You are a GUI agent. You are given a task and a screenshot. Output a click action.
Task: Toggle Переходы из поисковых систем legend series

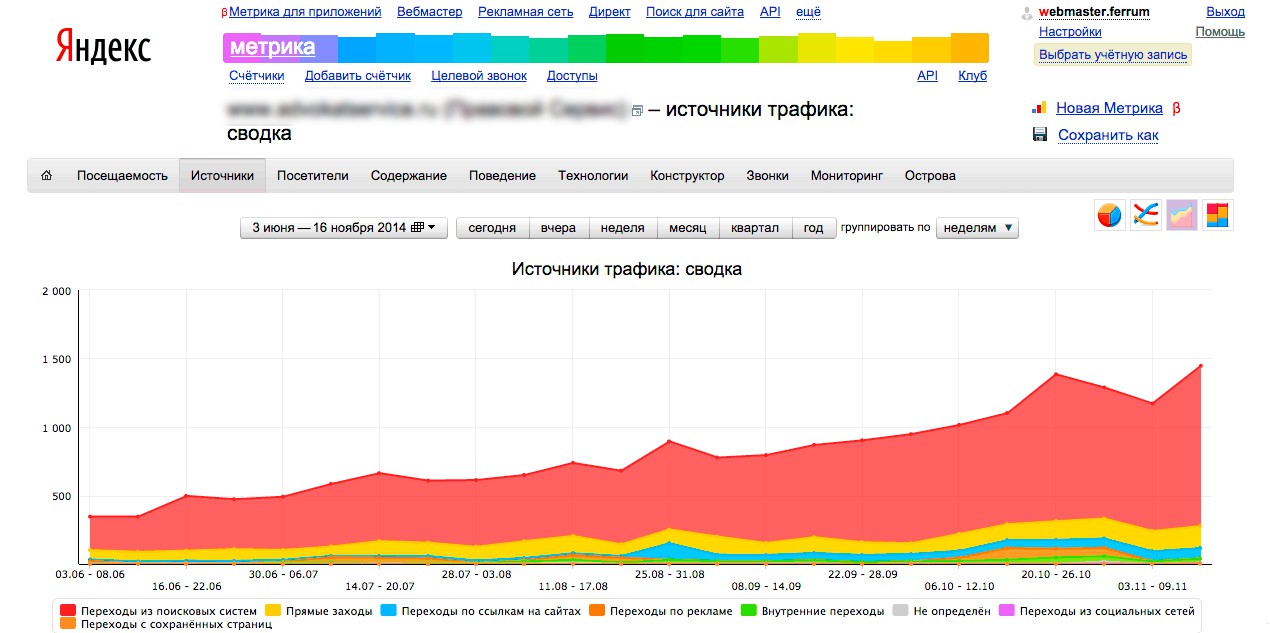click(159, 610)
